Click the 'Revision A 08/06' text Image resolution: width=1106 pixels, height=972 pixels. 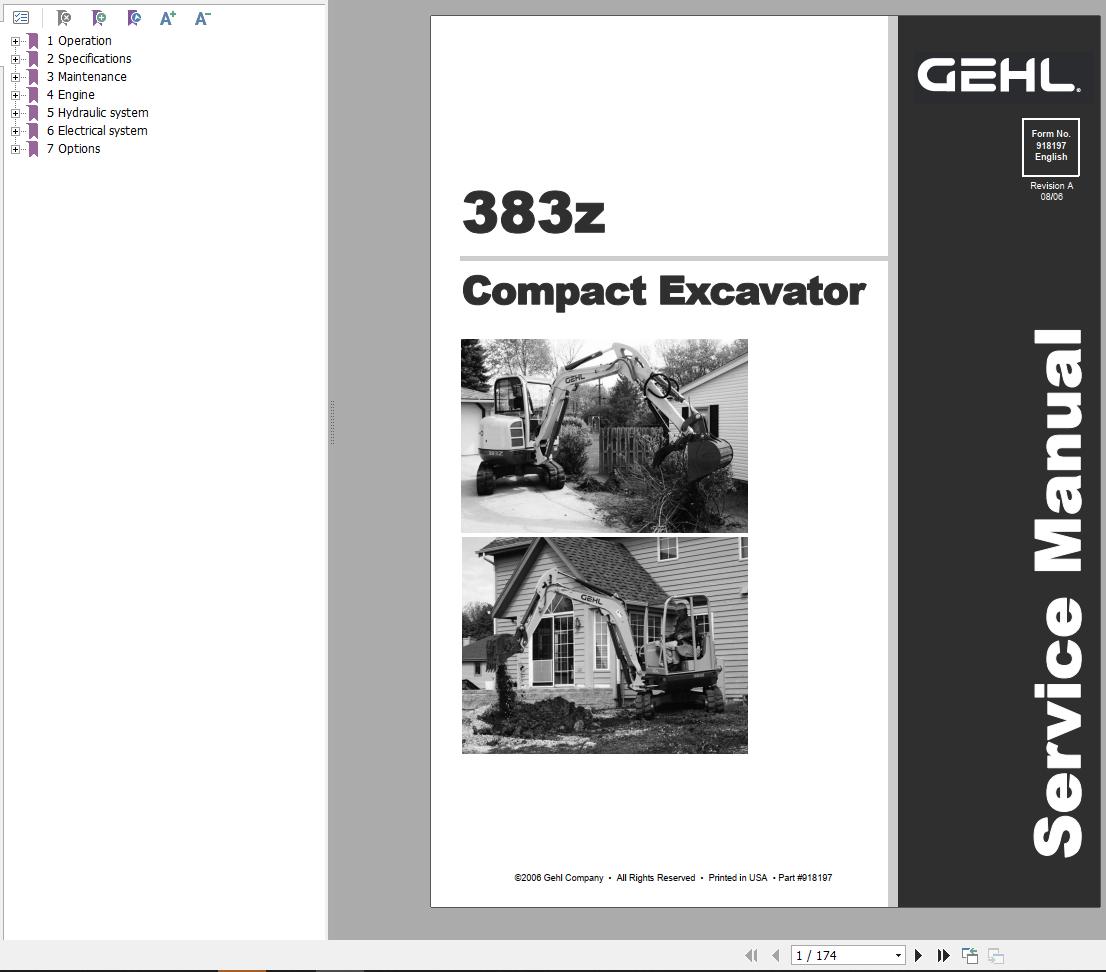click(1052, 191)
